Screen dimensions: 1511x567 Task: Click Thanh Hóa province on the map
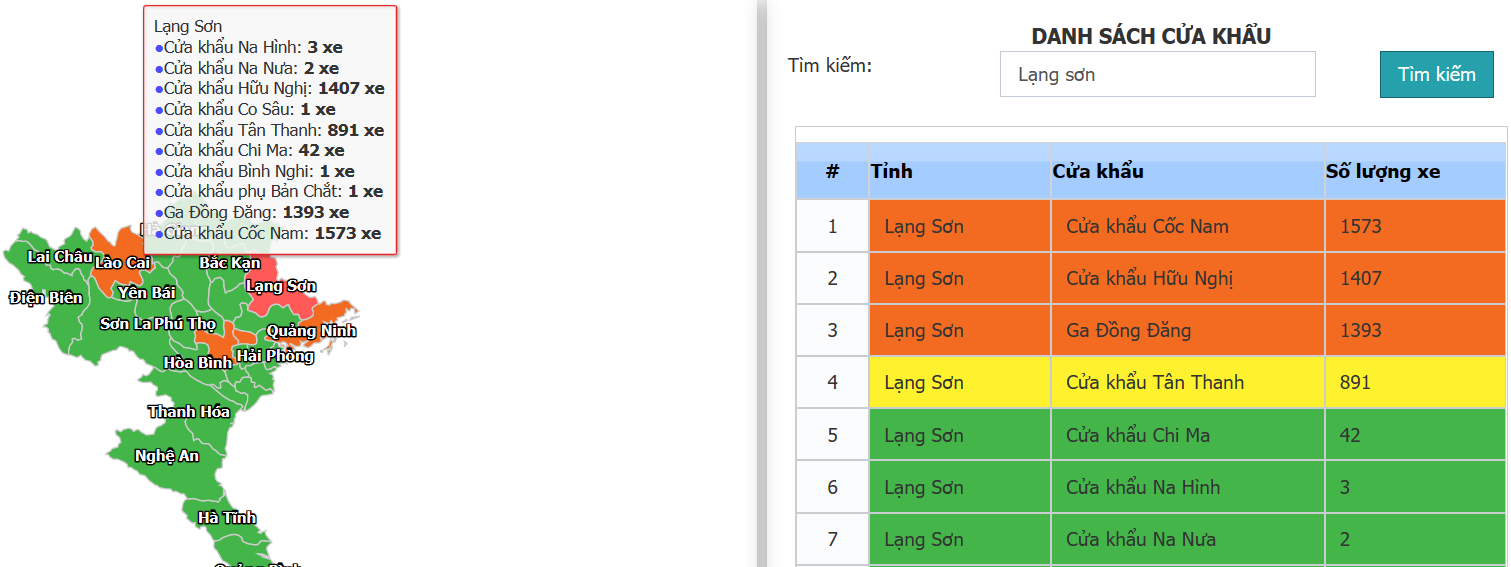[x=189, y=412]
